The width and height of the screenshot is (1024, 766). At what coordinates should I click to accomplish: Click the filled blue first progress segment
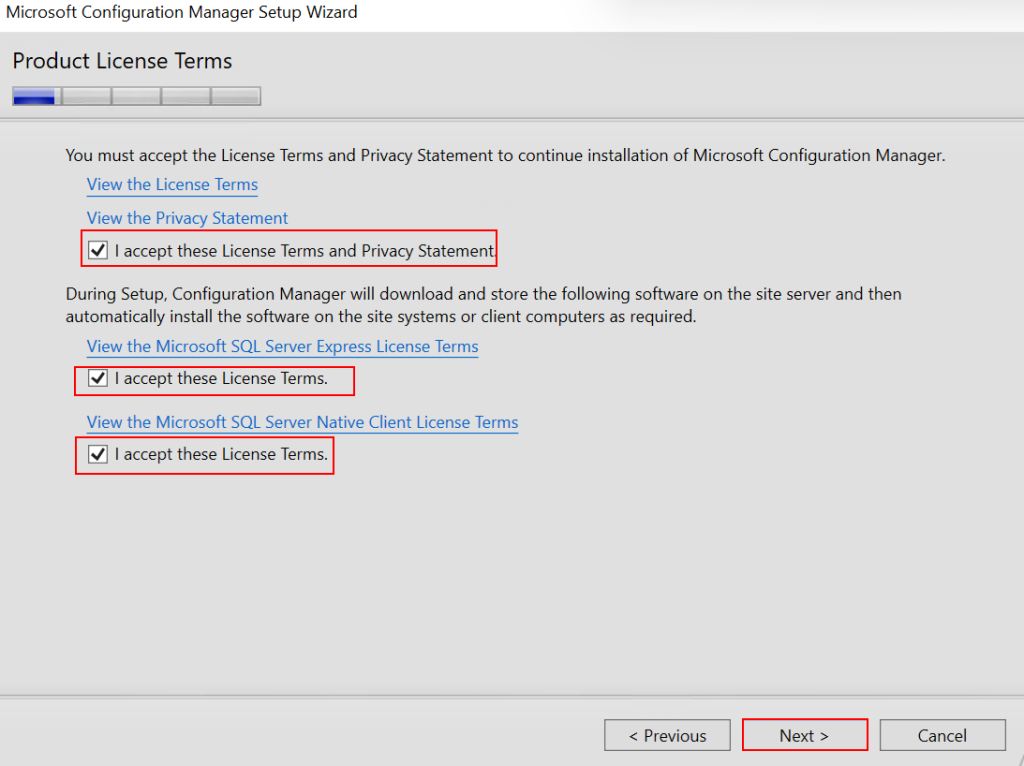(36, 97)
